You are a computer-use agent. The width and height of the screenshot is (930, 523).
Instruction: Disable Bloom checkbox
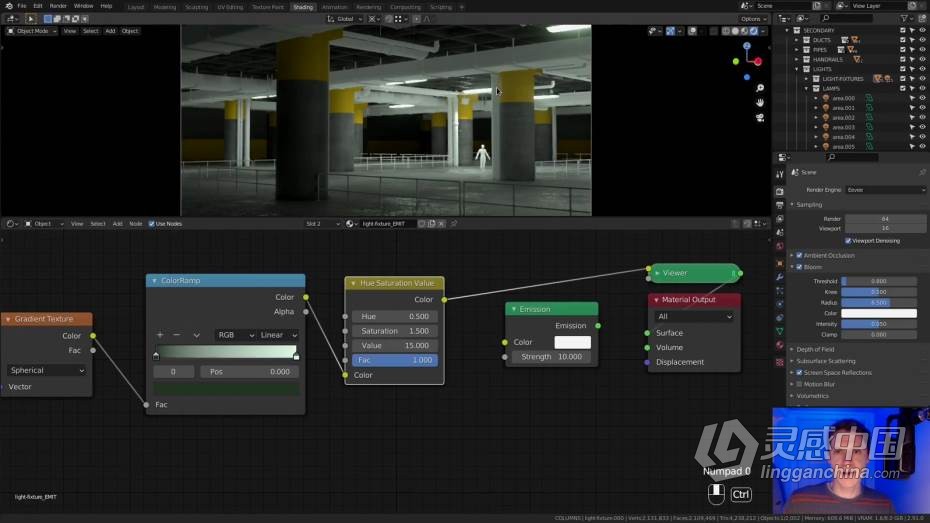coord(800,267)
